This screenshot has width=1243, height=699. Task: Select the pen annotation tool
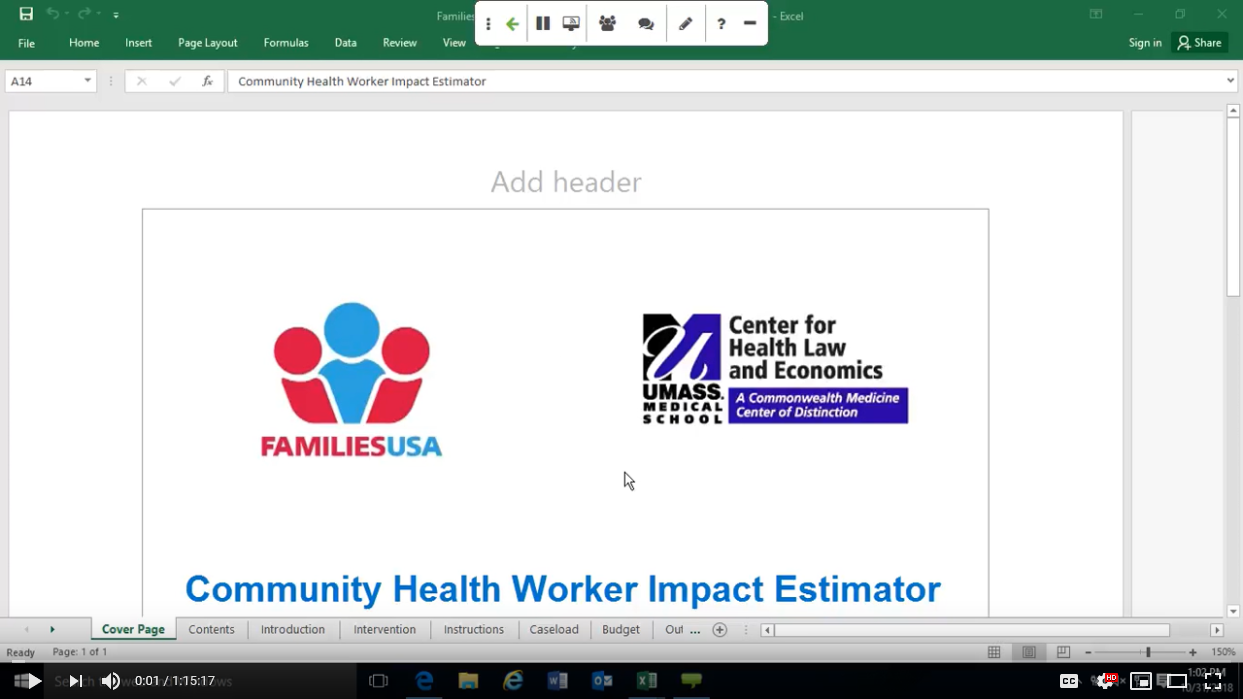coord(685,24)
